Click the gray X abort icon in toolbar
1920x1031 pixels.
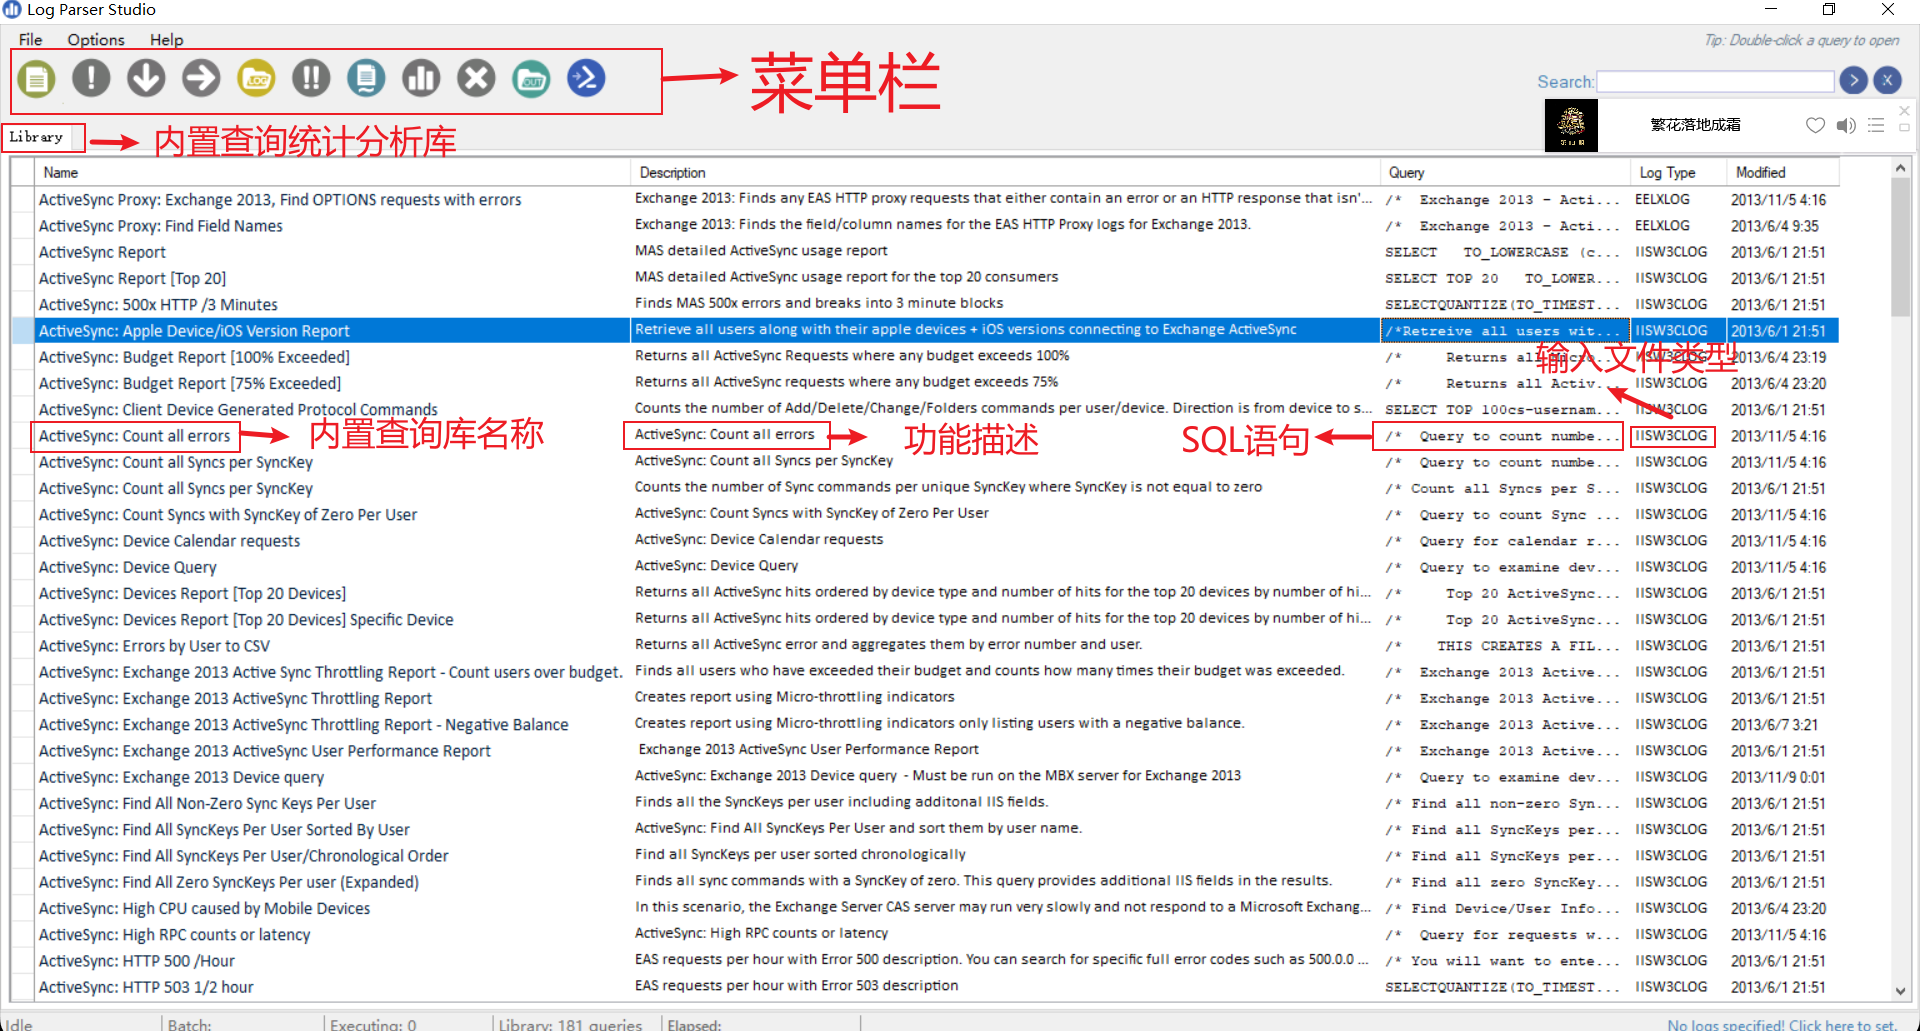click(476, 78)
